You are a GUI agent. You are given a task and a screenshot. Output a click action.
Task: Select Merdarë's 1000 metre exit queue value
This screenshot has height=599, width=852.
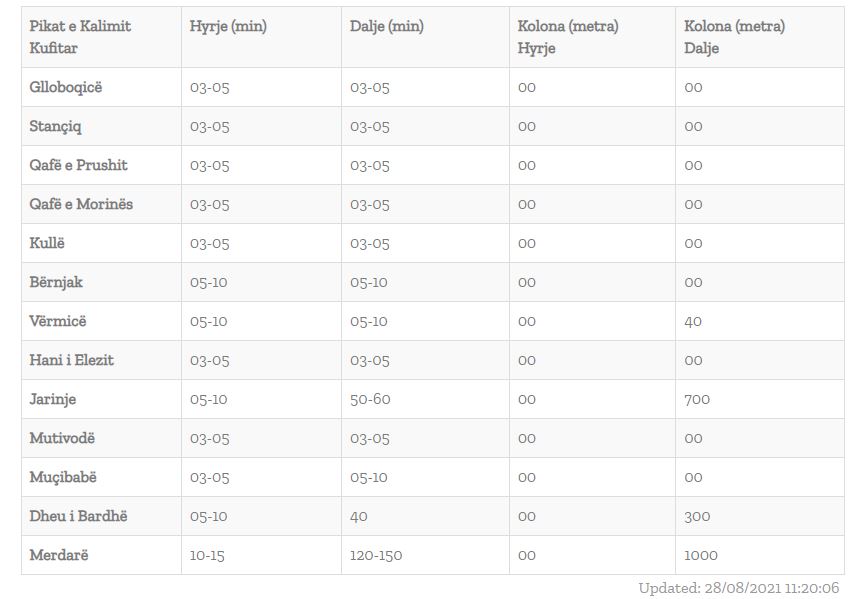pos(701,555)
